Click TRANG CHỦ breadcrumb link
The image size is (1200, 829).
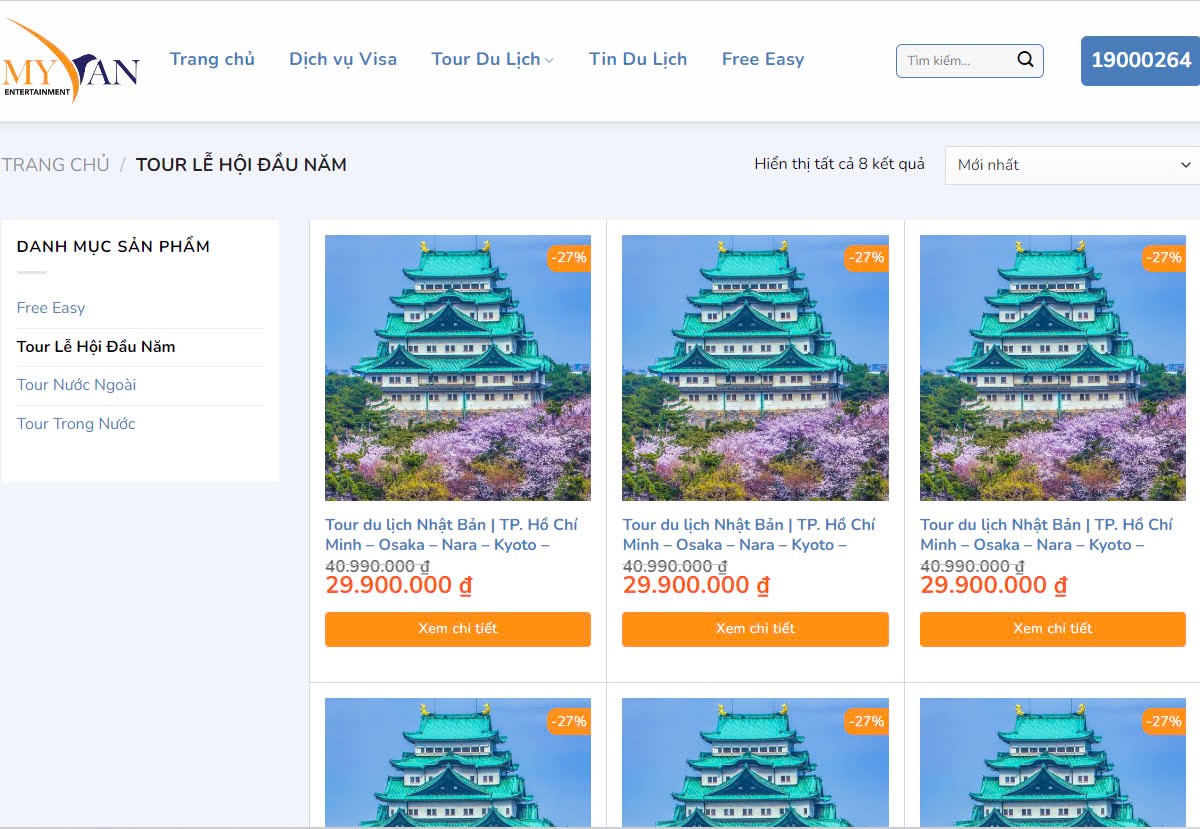(55, 165)
